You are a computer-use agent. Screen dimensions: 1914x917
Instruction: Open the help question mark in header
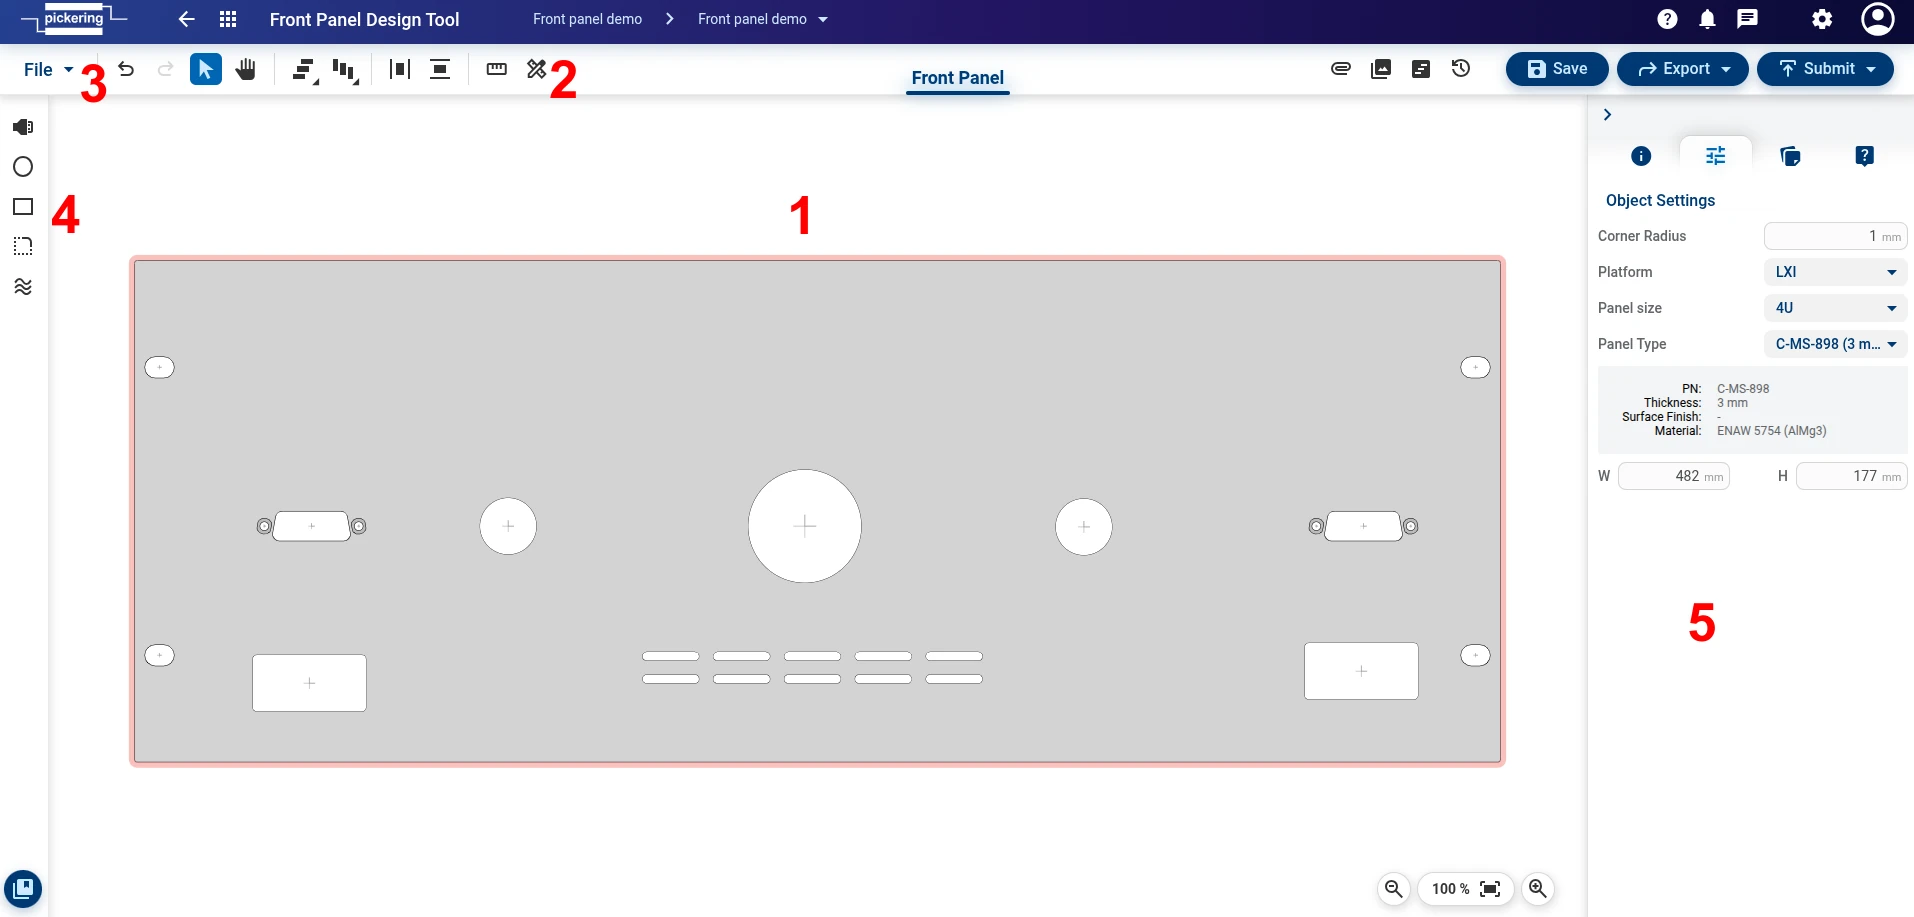pyautogui.click(x=1667, y=19)
